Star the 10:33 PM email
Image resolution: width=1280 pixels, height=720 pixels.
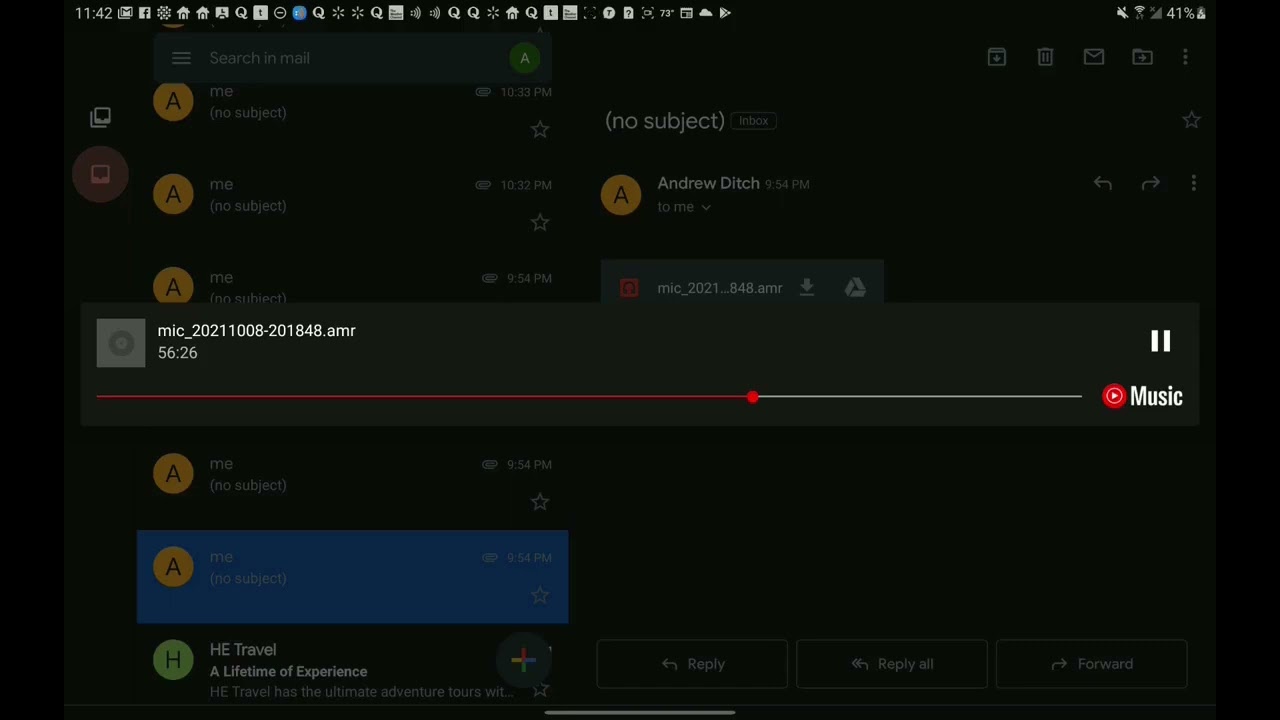point(540,129)
